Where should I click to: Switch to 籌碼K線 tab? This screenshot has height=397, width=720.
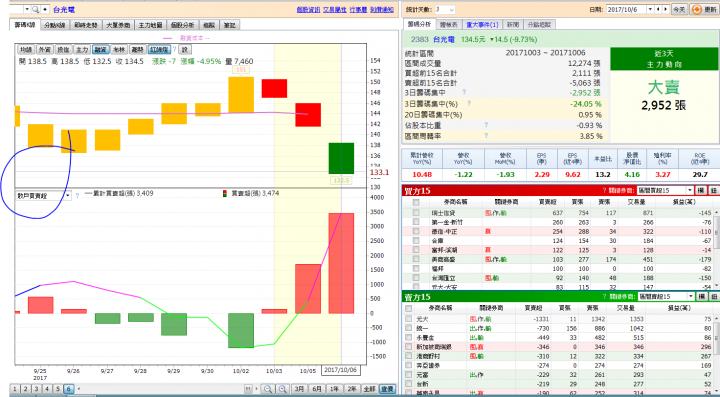click(x=24, y=25)
